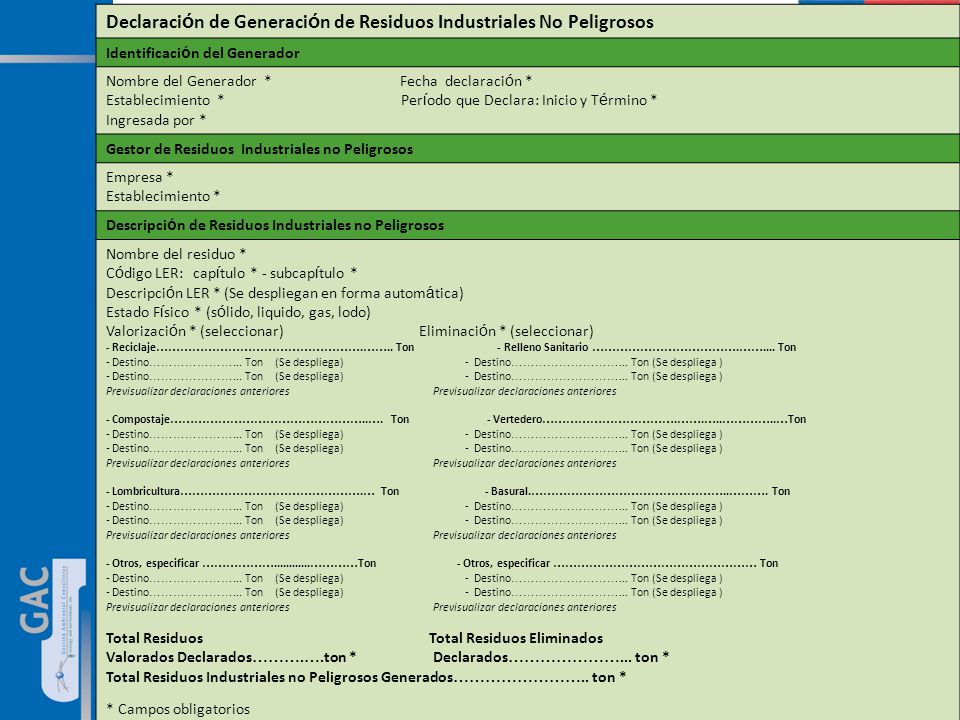Open 'Previsualizar declaraciones anteriores' below Eliminación Otros

[525, 607]
